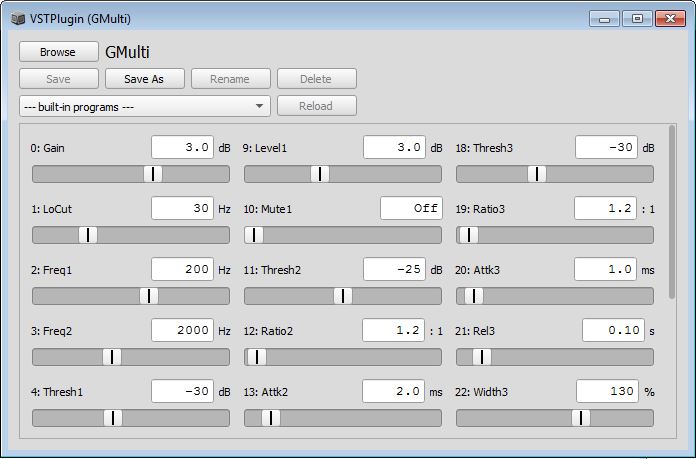
Task: Click the vertical scrollbar of parameter list
Action: click(671, 212)
